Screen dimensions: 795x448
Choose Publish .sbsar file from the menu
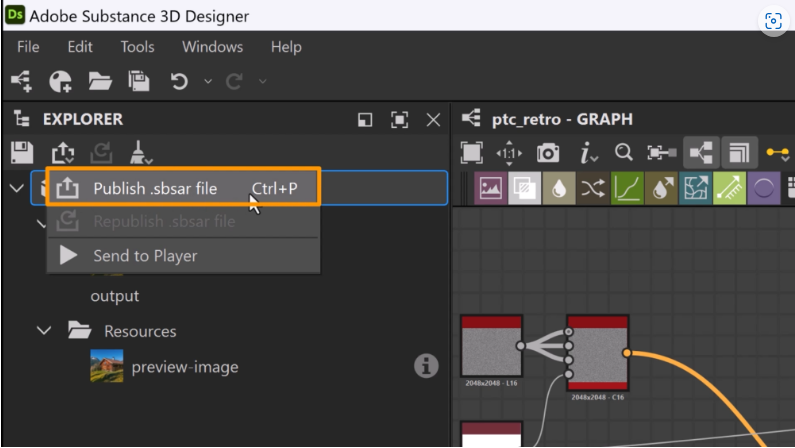[x=183, y=188]
